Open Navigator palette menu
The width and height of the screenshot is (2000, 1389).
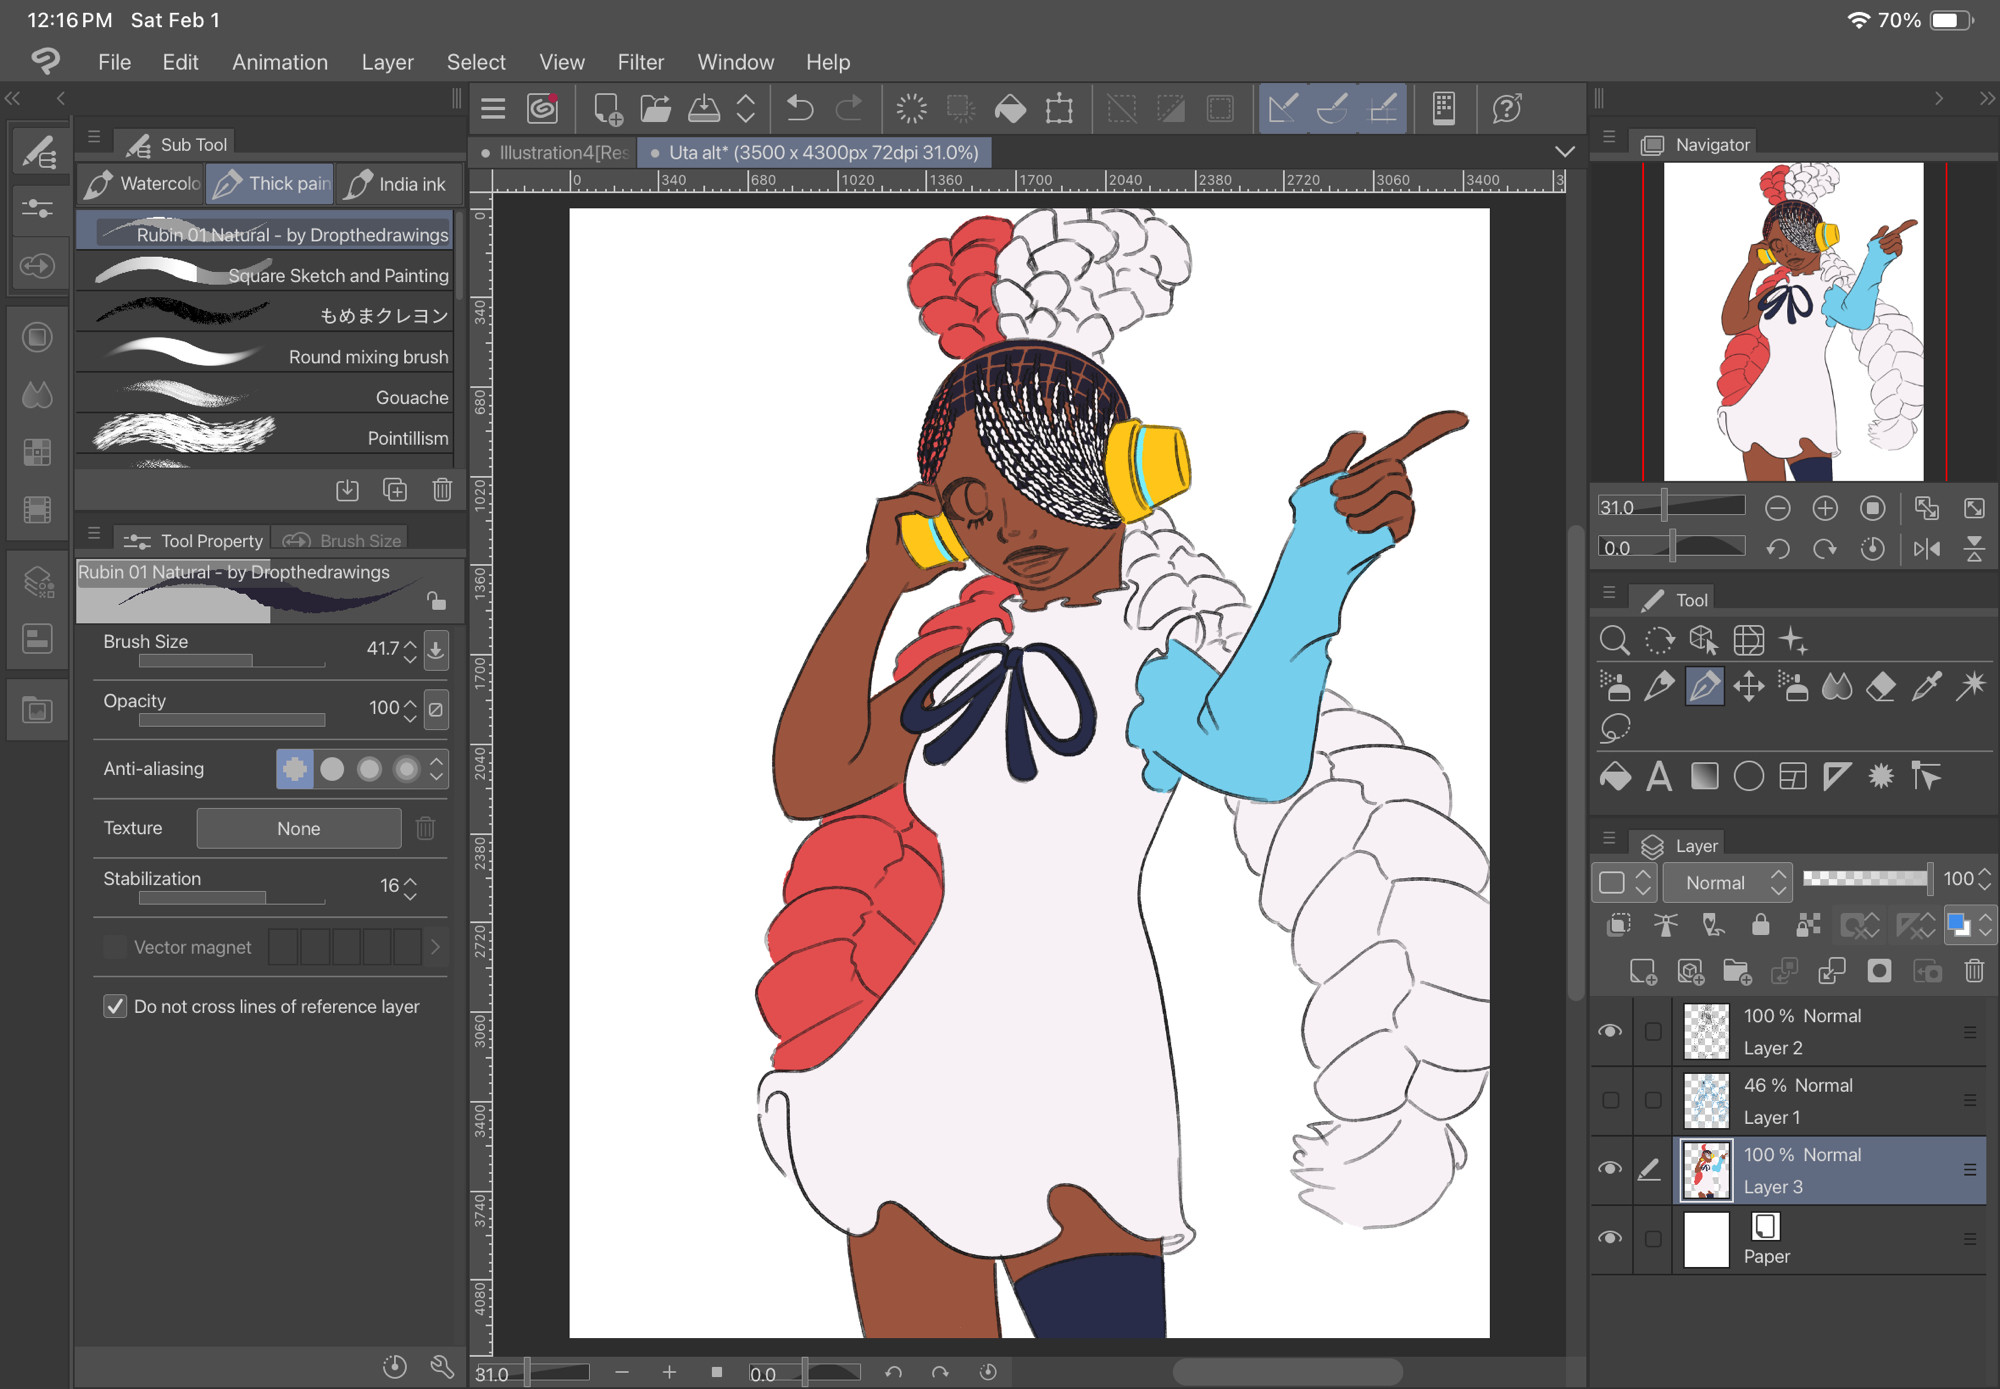point(1609,137)
